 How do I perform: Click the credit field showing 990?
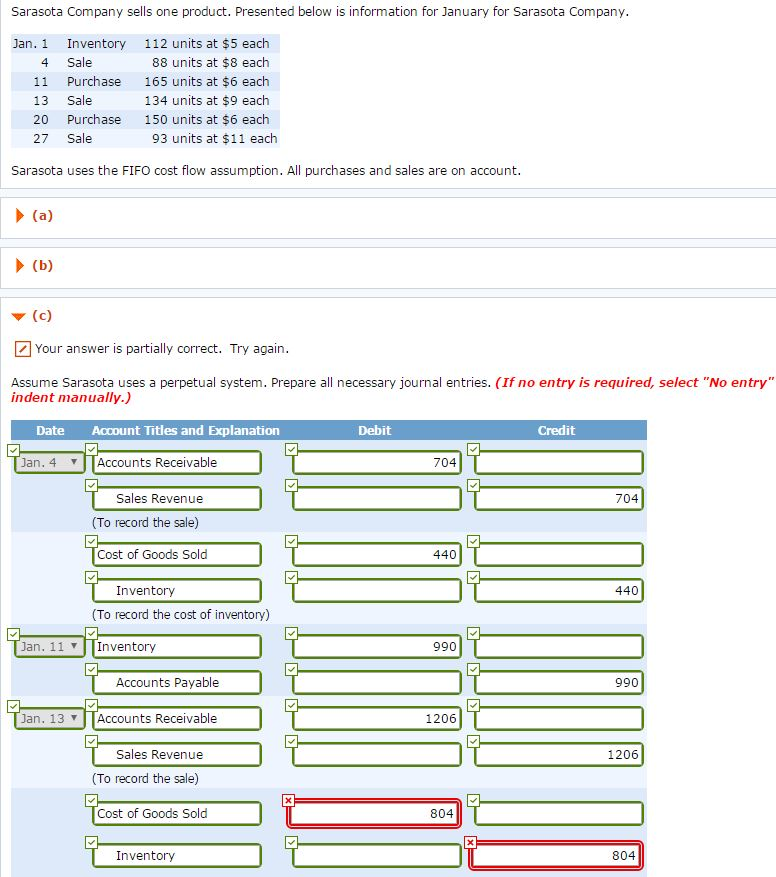(559, 682)
